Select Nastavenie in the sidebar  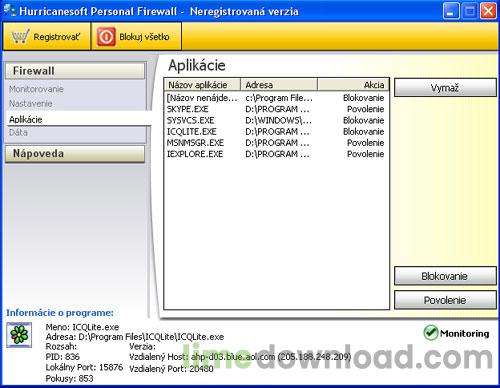[31, 104]
